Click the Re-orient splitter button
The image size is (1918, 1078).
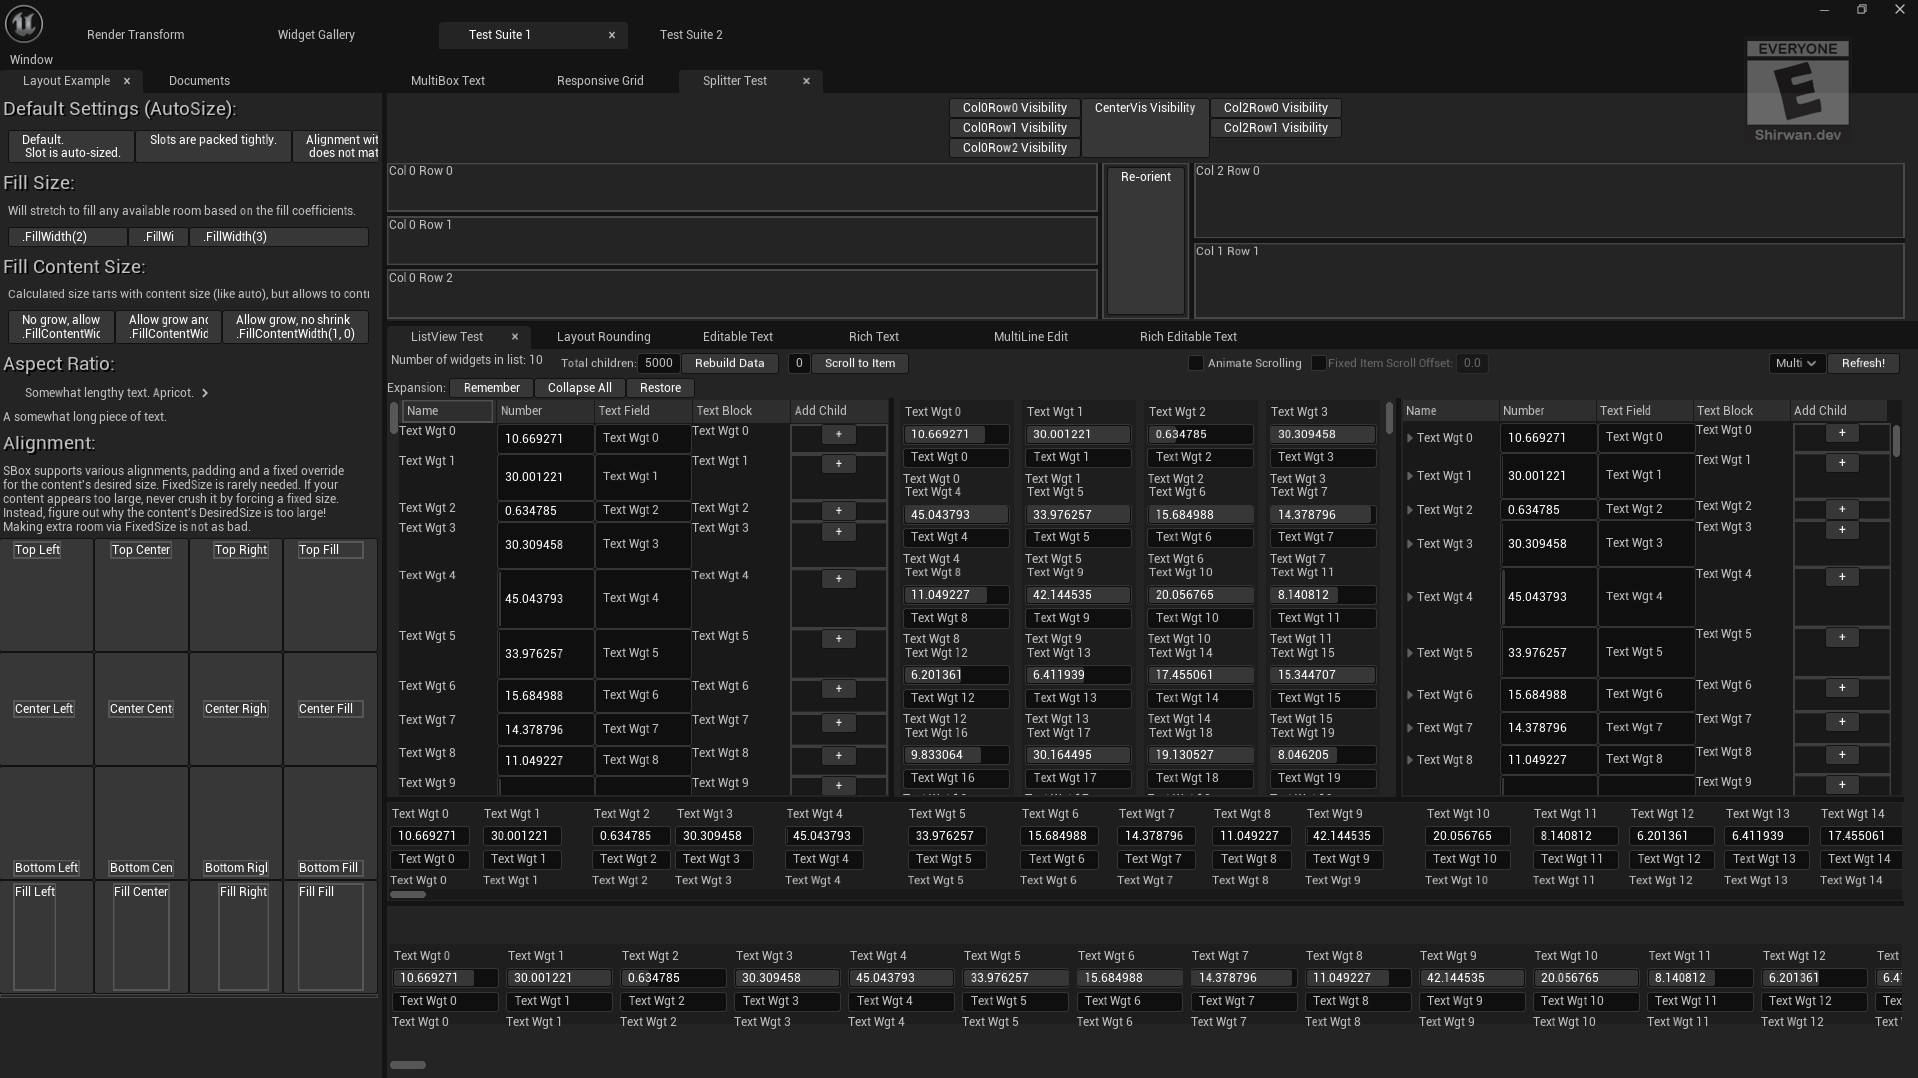click(1145, 240)
